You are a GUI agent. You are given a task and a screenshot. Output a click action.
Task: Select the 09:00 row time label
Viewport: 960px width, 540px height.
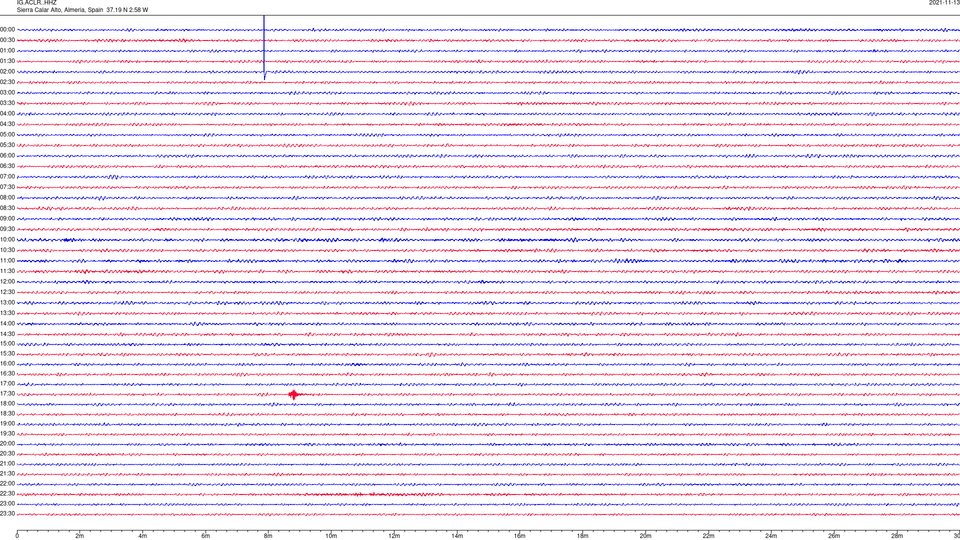point(7,218)
